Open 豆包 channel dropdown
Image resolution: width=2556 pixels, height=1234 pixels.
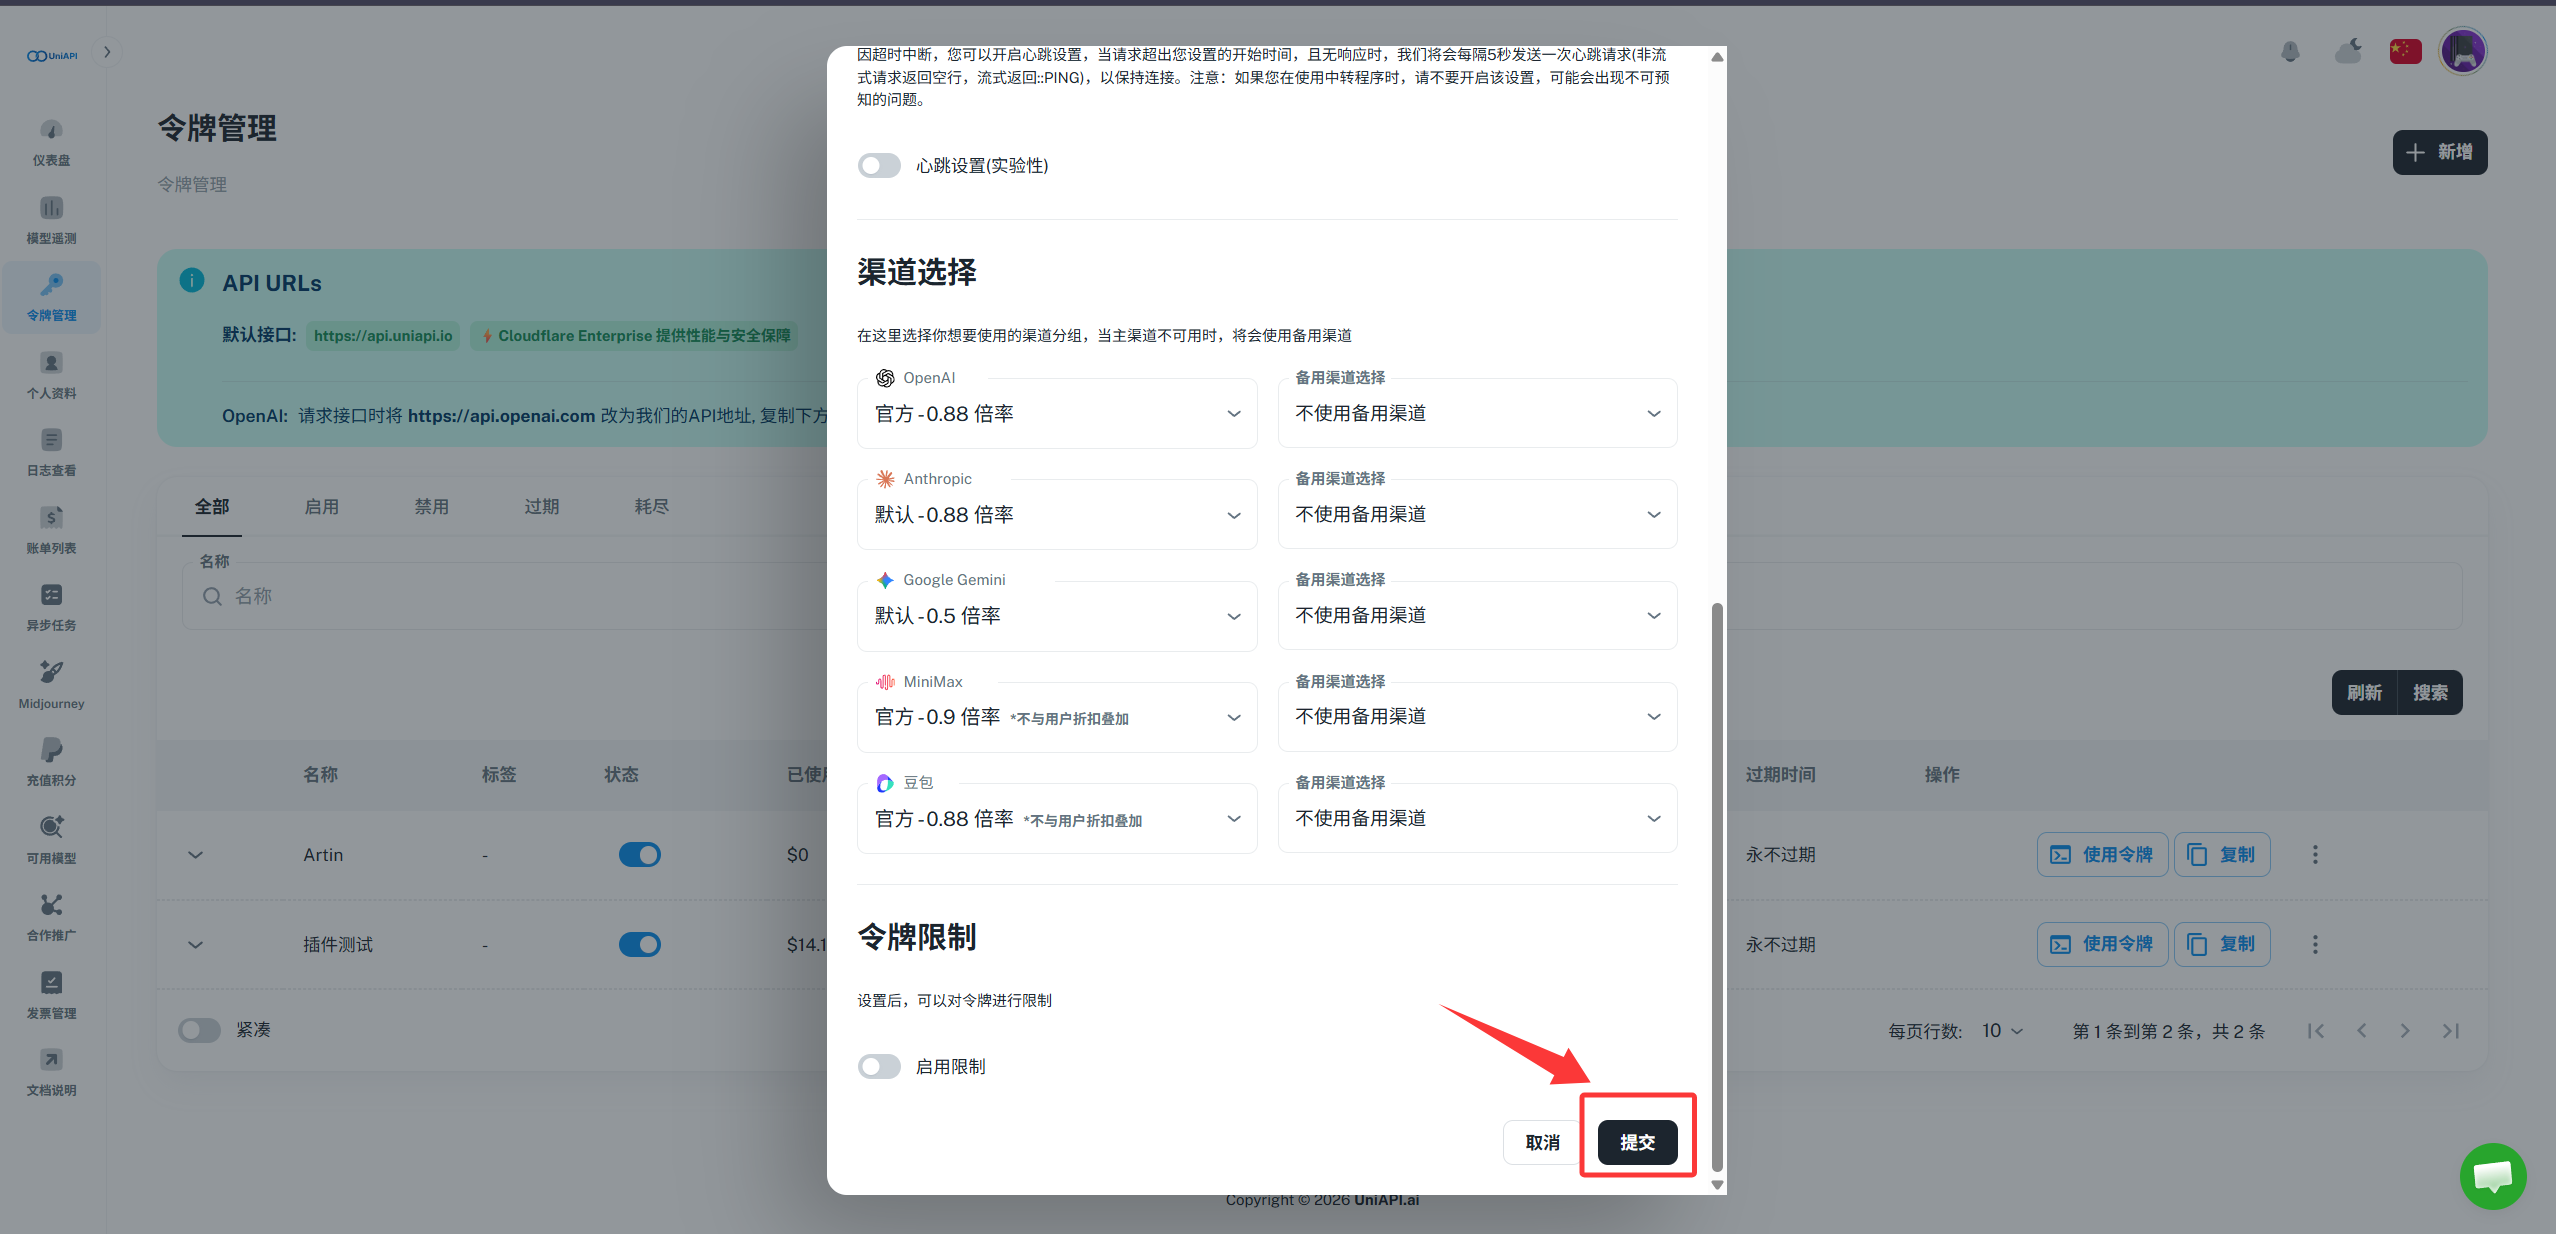[1057, 819]
